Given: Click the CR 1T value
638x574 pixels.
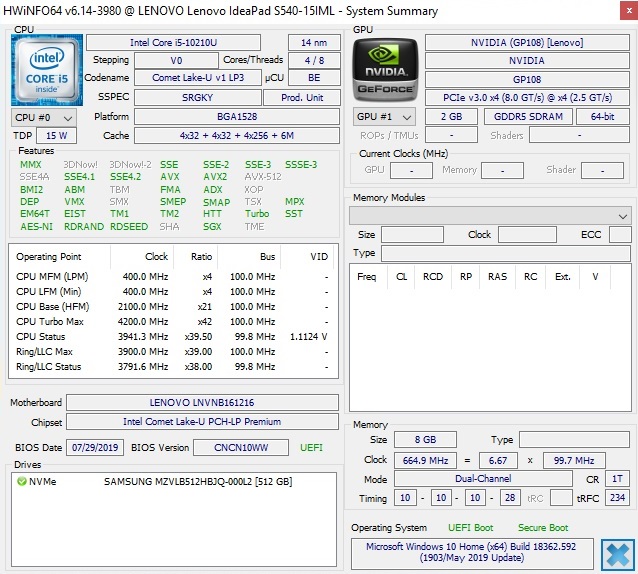Looking at the screenshot, I should (617, 479).
